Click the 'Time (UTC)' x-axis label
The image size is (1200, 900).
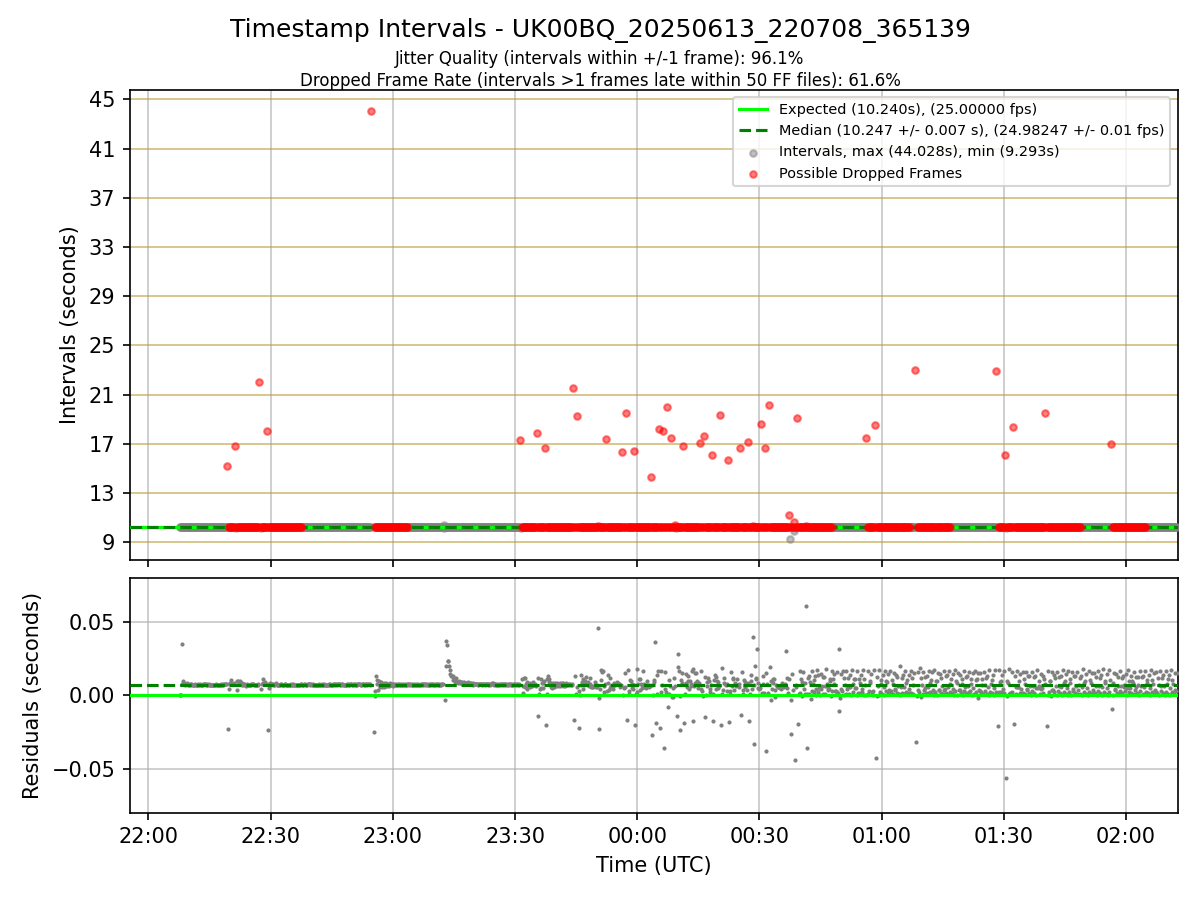(x=654, y=865)
